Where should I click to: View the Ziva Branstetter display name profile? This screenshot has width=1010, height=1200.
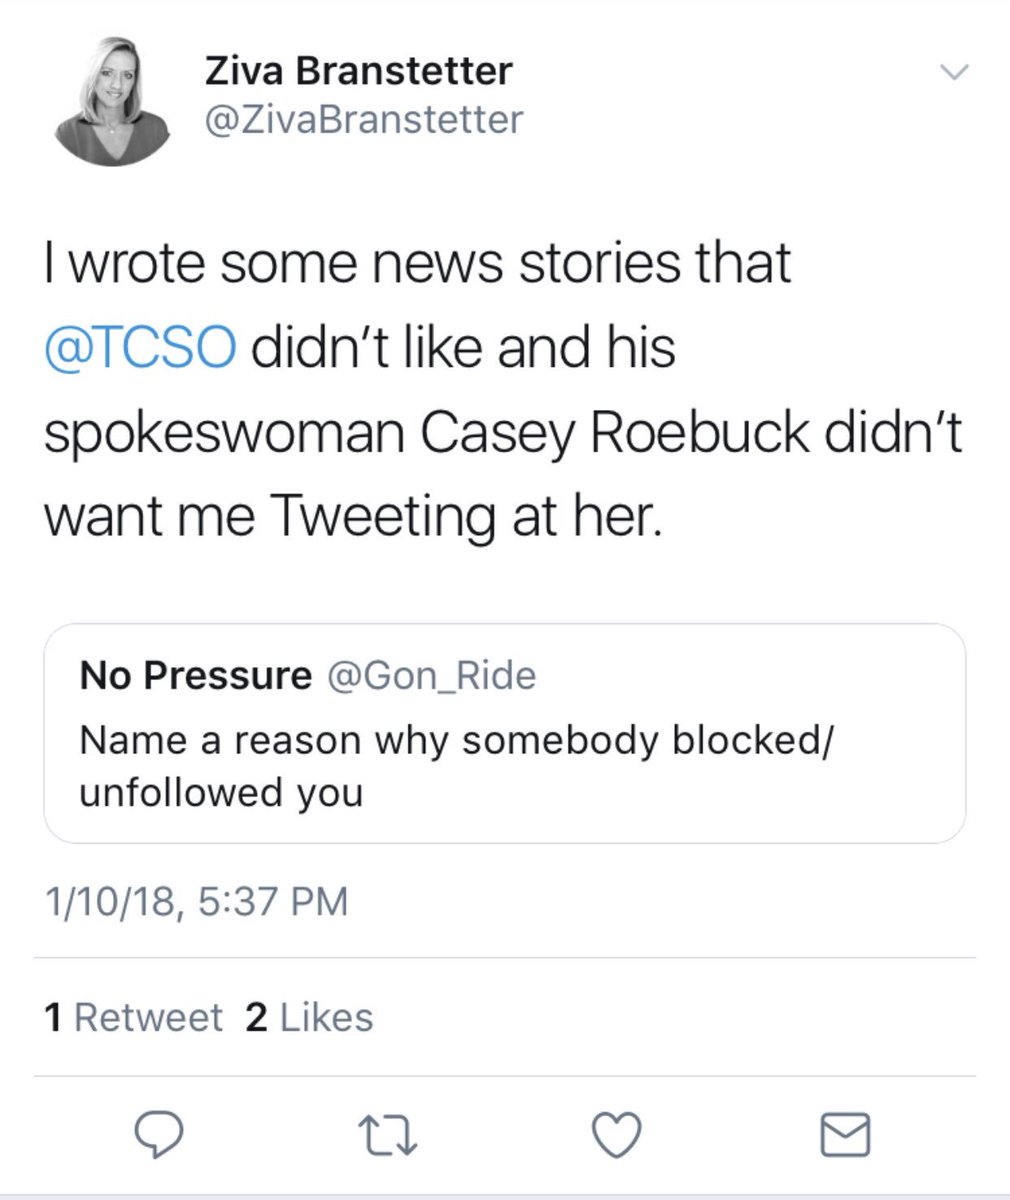(358, 70)
